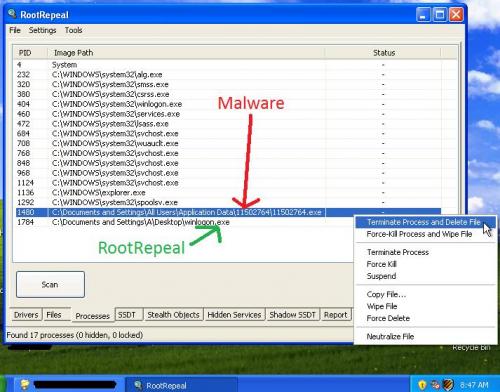500x392 pixels.
Task: Click the RootRepeal taskbar button
Action: [182, 385]
